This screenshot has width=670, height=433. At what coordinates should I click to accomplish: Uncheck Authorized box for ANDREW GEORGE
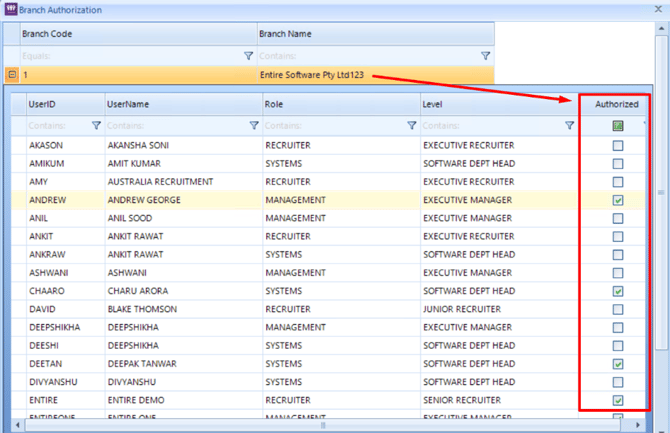coord(618,200)
